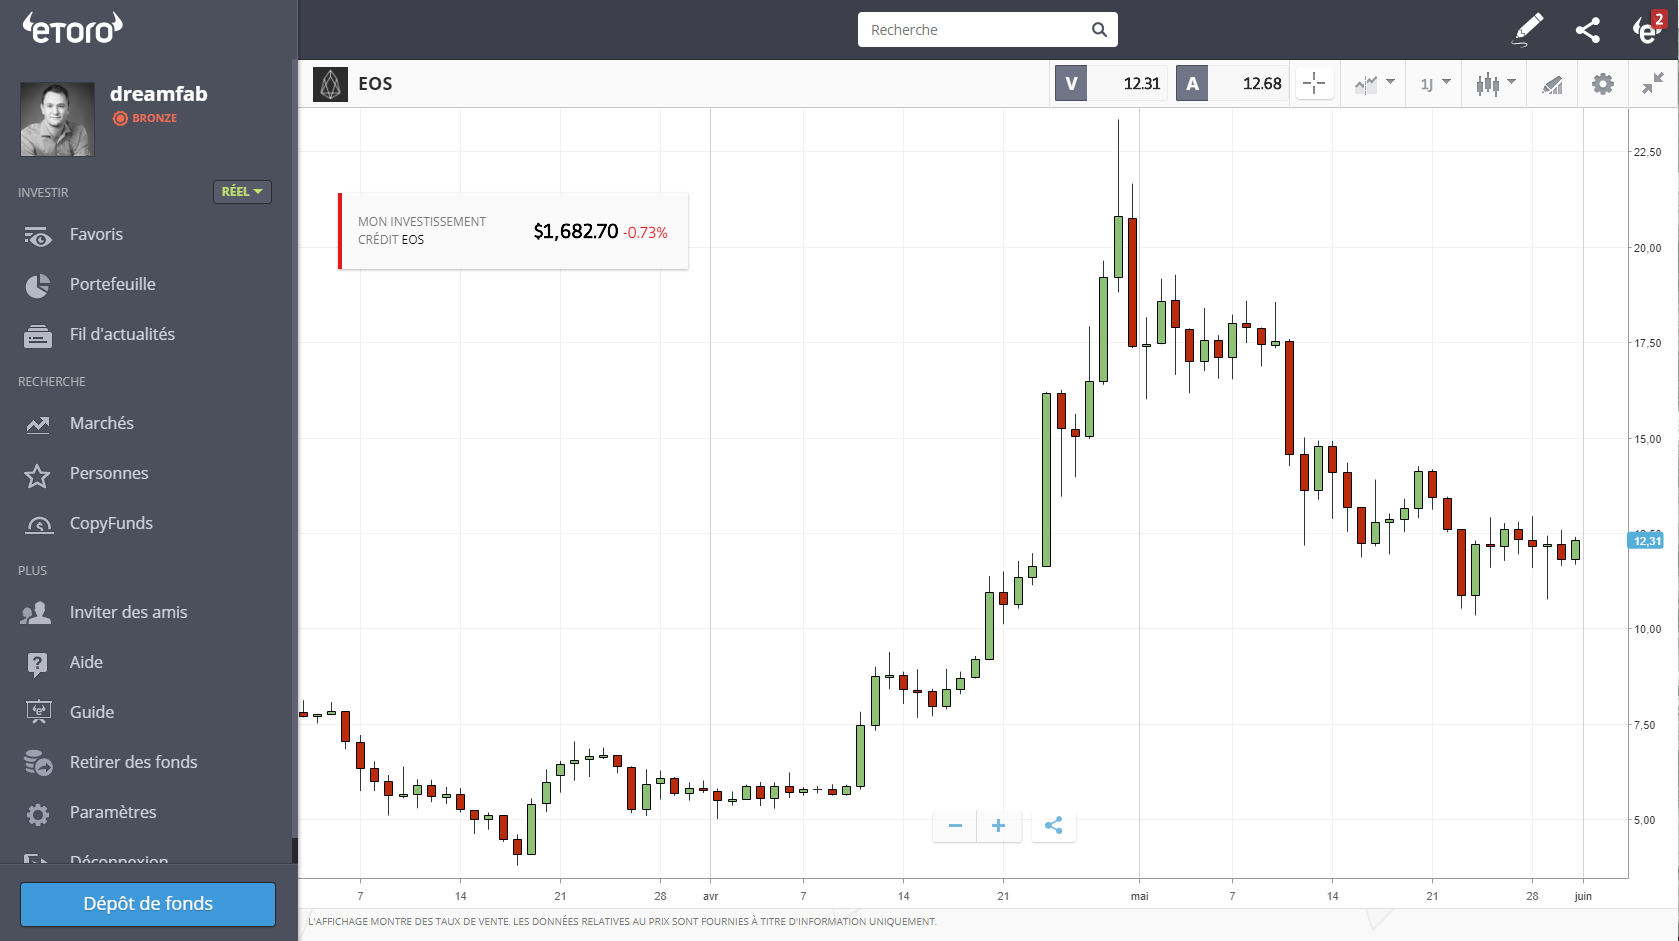Go to Marchés in the sidebar
Image resolution: width=1679 pixels, height=941 pixels.
coord(101,423)
